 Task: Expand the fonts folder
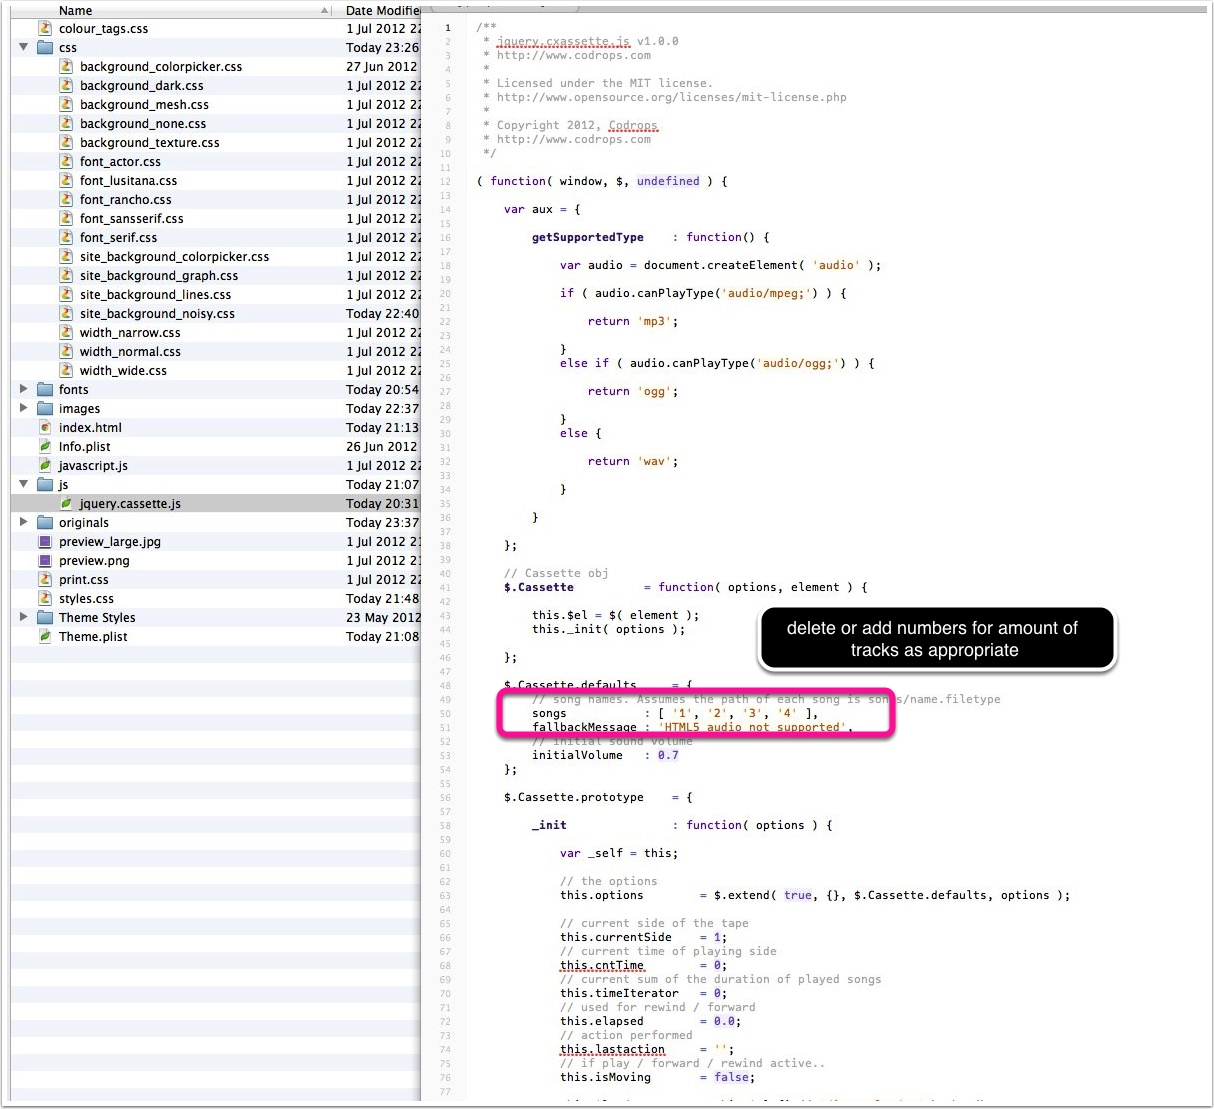(x=24, y=390)
